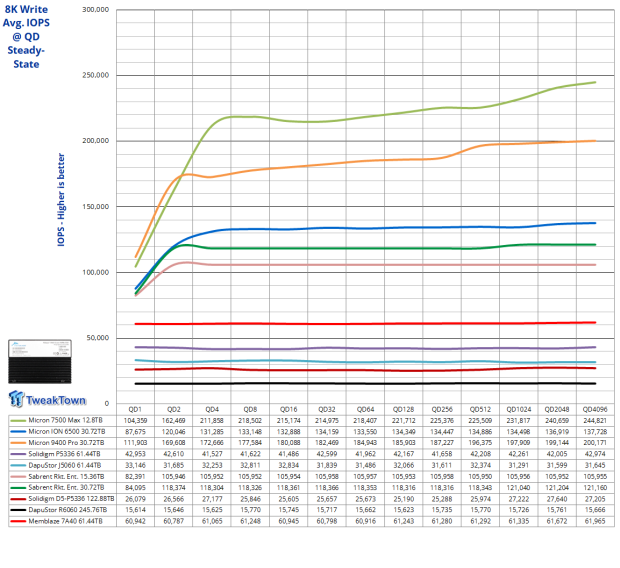Click the QD2 column header
The image size is (620, 568).
(x=174, y=409)
